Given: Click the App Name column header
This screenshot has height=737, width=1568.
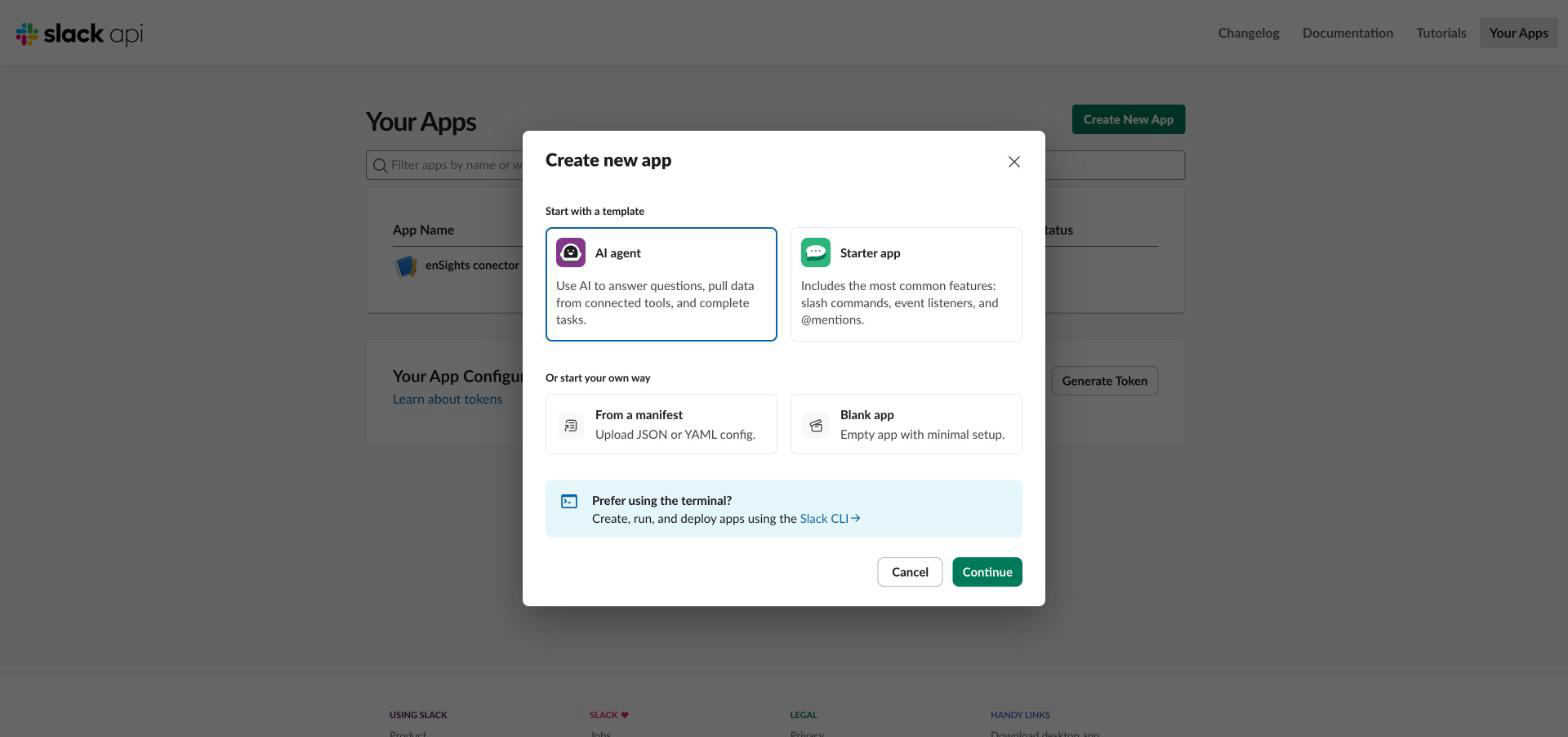Looking at the screenshot, I should 423,230.
